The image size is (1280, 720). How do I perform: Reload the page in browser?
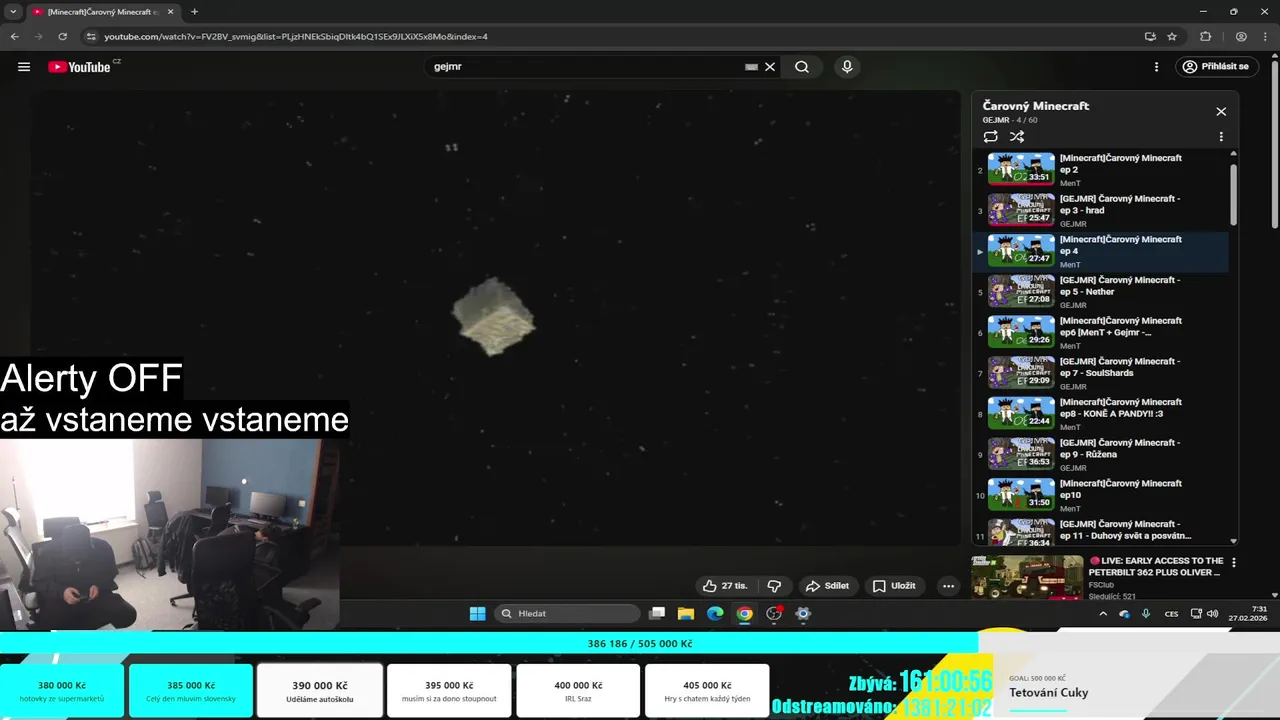tap(62, 36)
